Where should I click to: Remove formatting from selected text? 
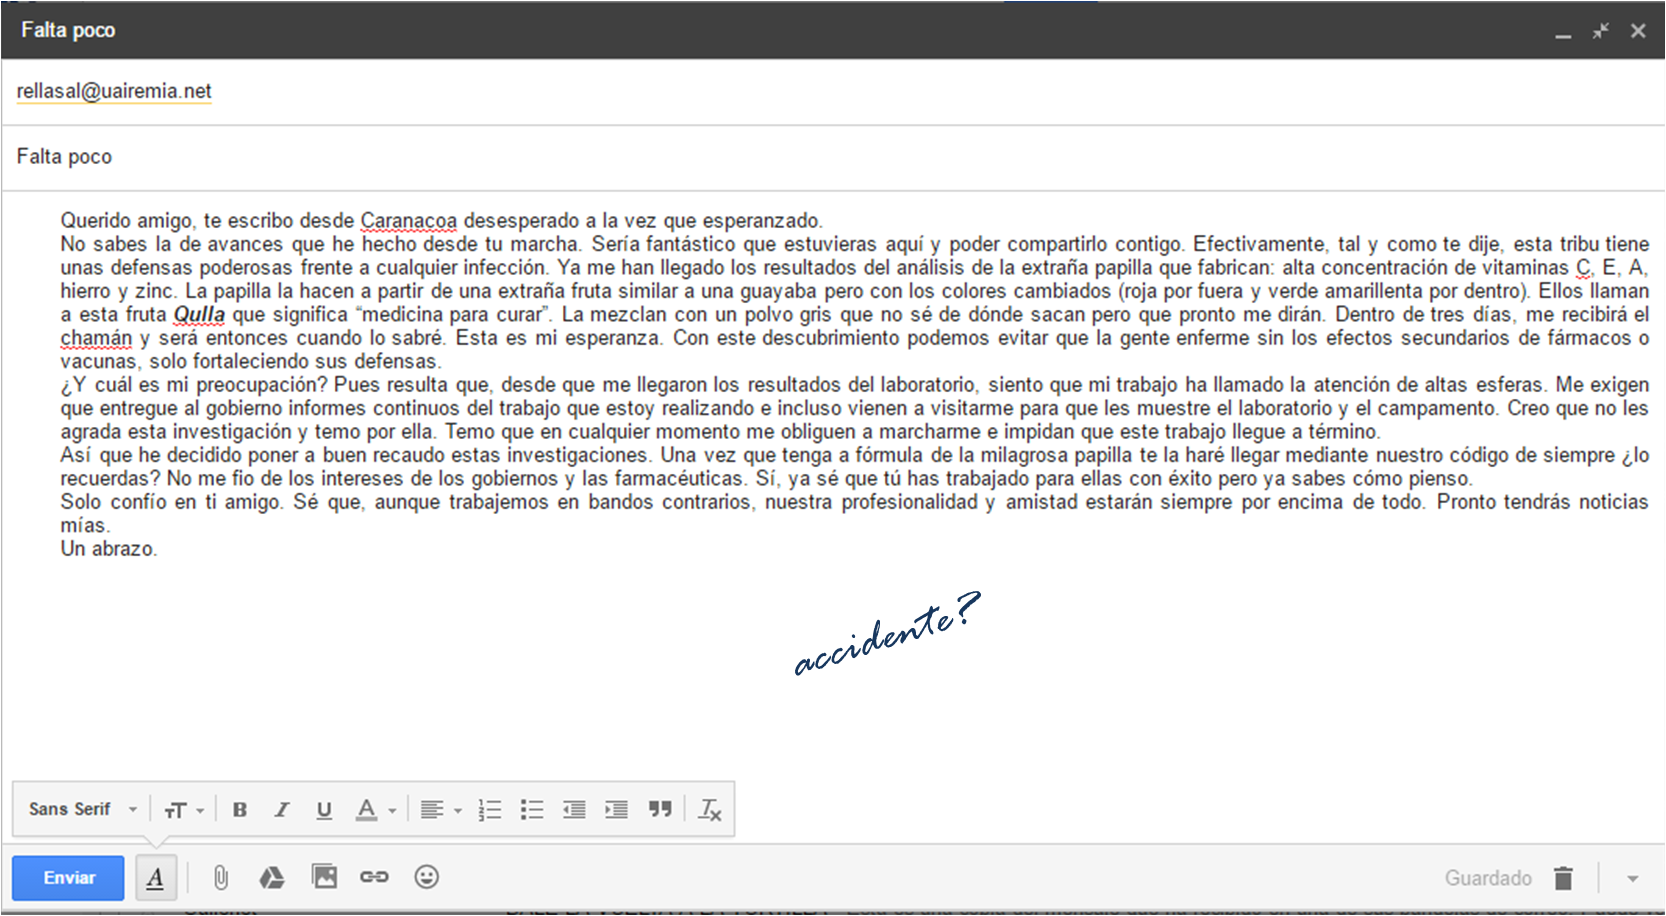[710, 810]
